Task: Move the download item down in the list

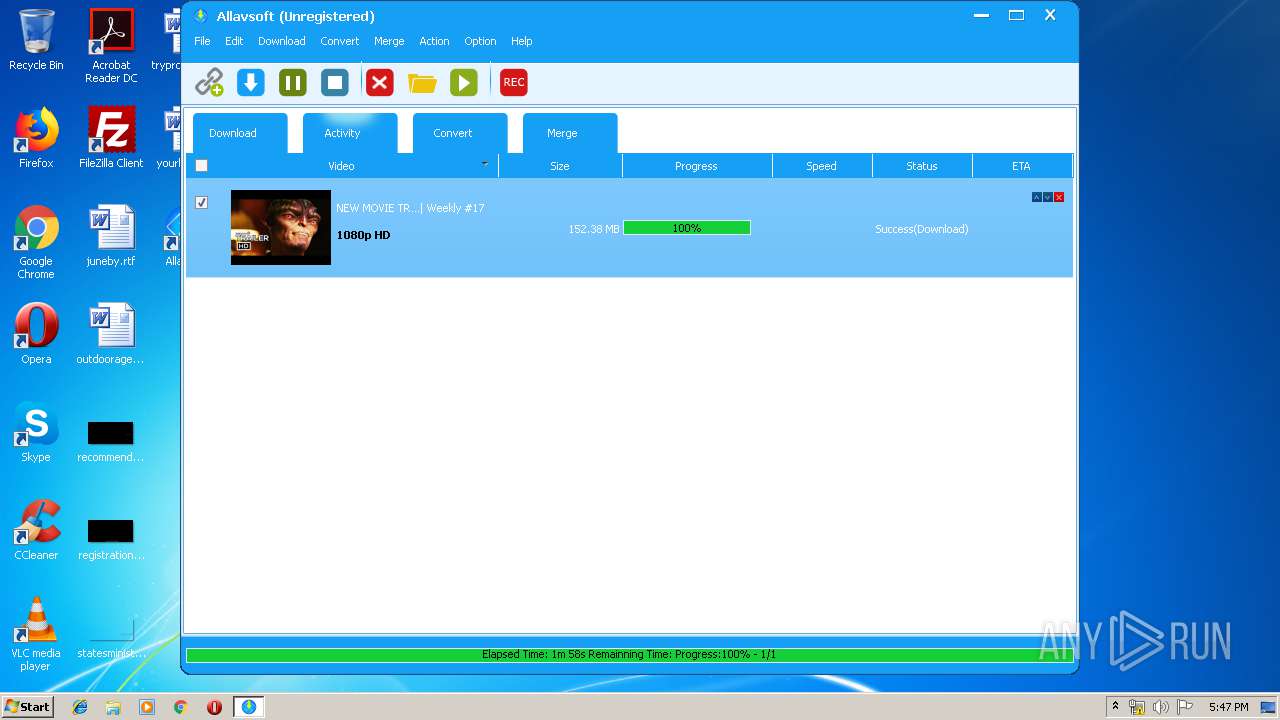Action: (1048, 197)
